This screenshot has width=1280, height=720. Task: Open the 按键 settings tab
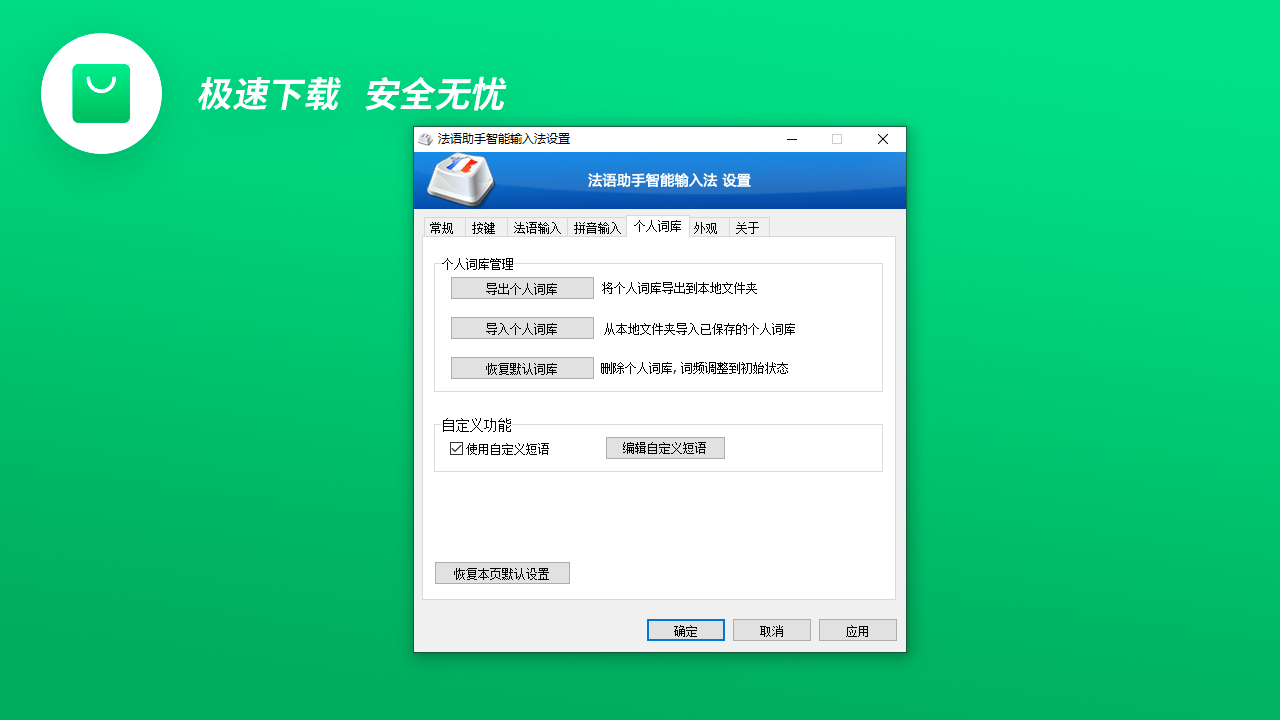[484, 227]
